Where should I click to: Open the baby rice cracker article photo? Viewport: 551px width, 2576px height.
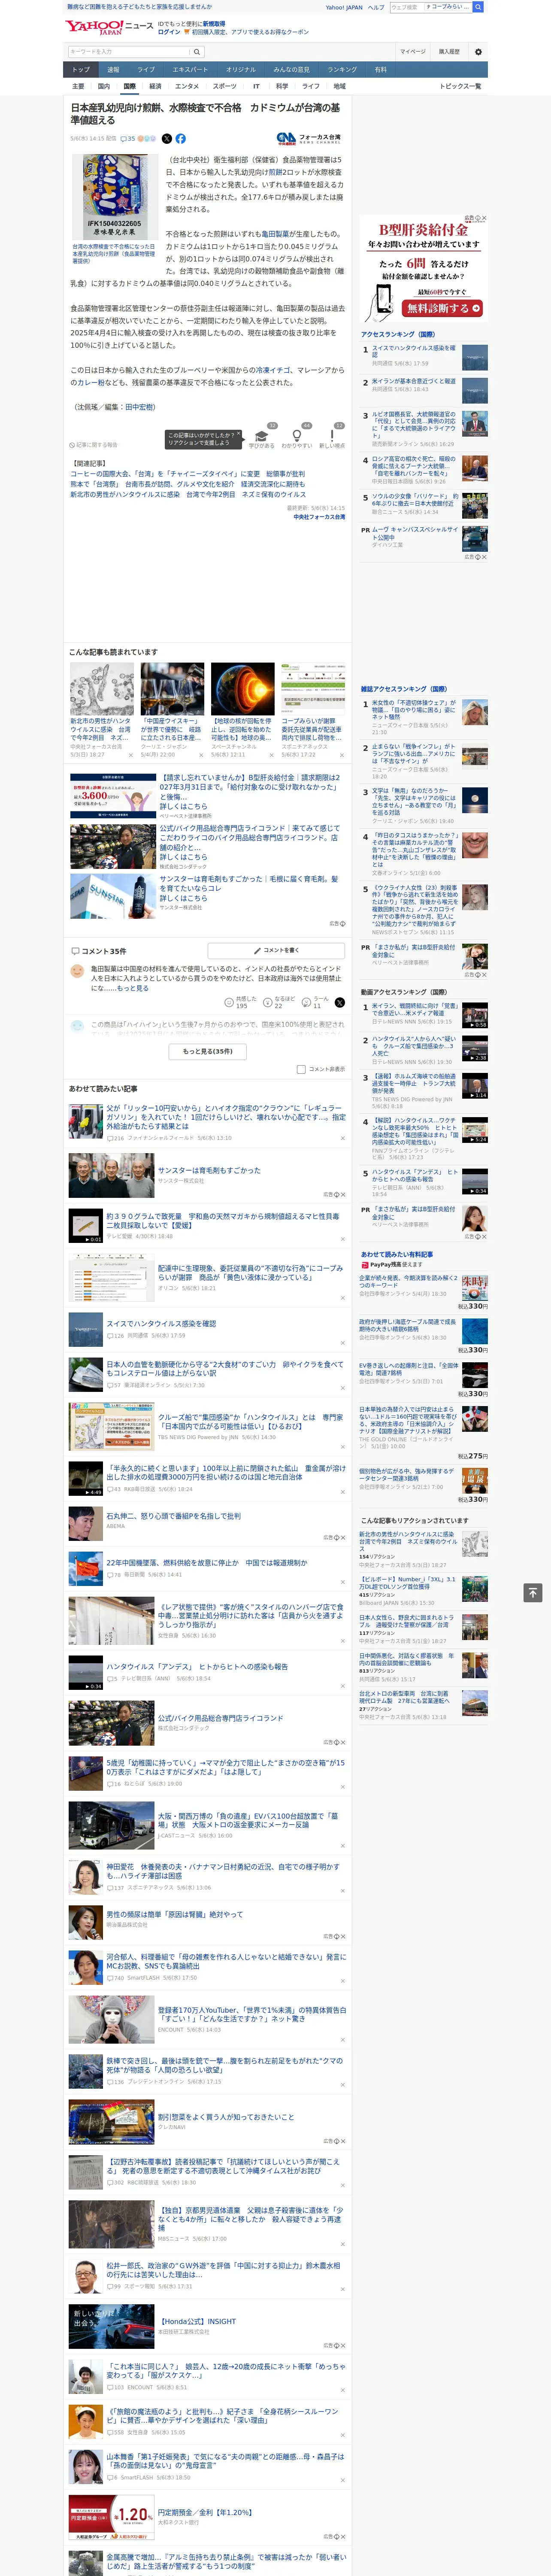point(114,197)
